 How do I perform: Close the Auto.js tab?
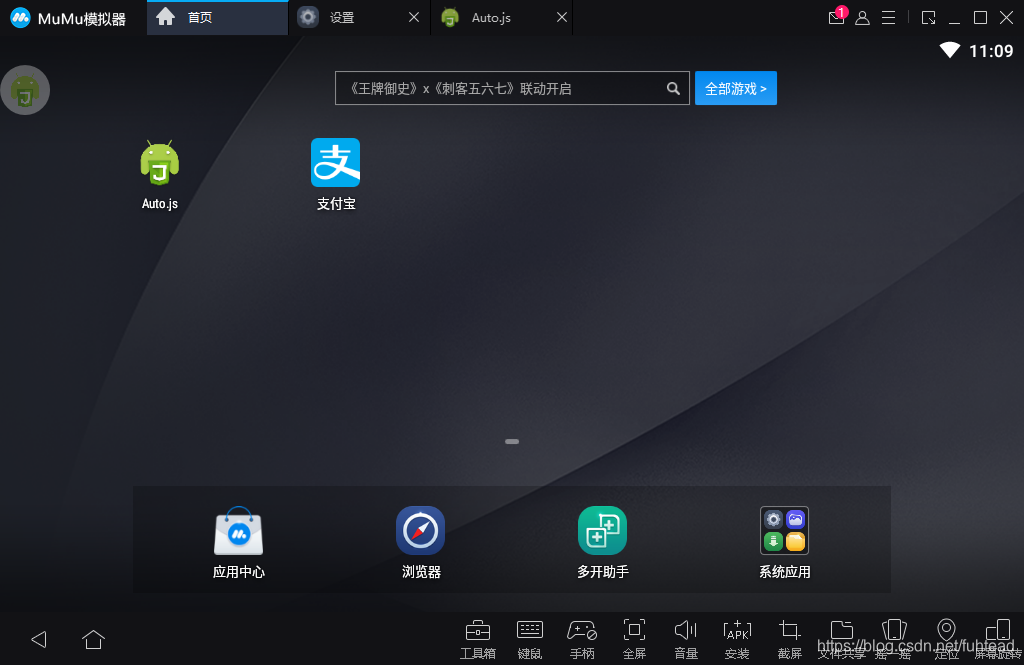(x=562, y=18)
